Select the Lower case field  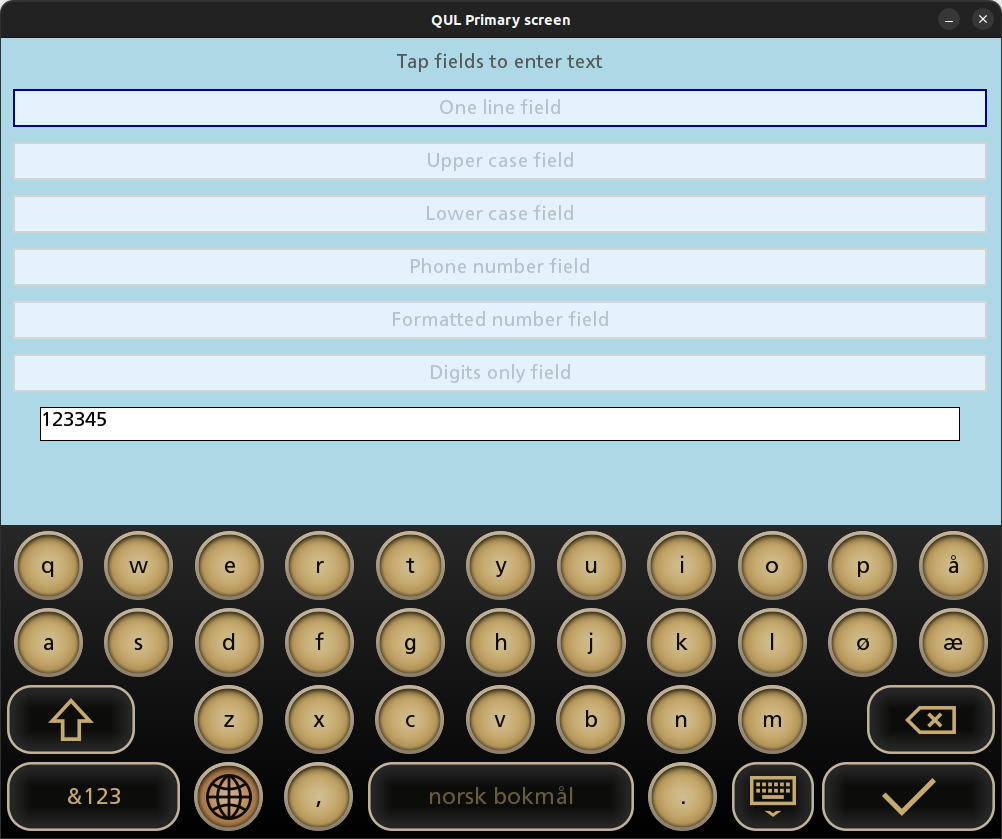pyautogui.click(x=500, y=214)
